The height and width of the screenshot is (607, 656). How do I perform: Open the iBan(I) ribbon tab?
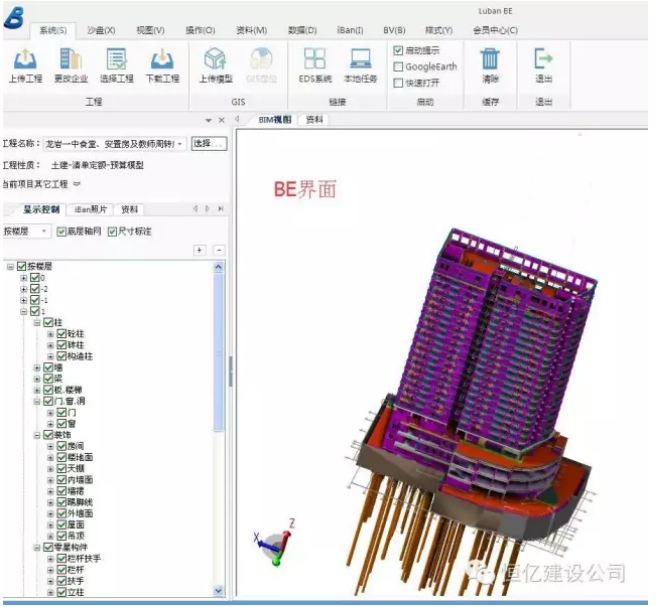click(x=350, y=31)
